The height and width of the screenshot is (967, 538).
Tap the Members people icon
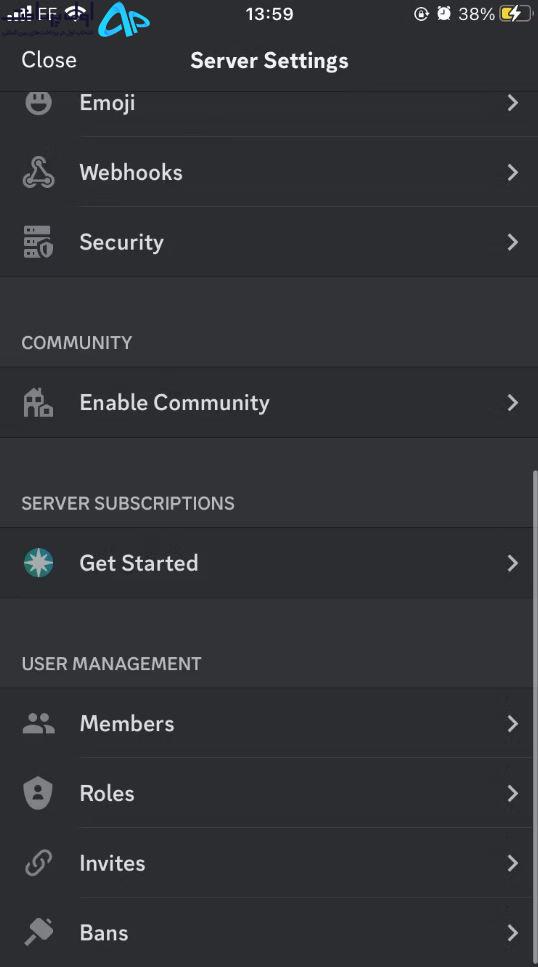[38, 723]
